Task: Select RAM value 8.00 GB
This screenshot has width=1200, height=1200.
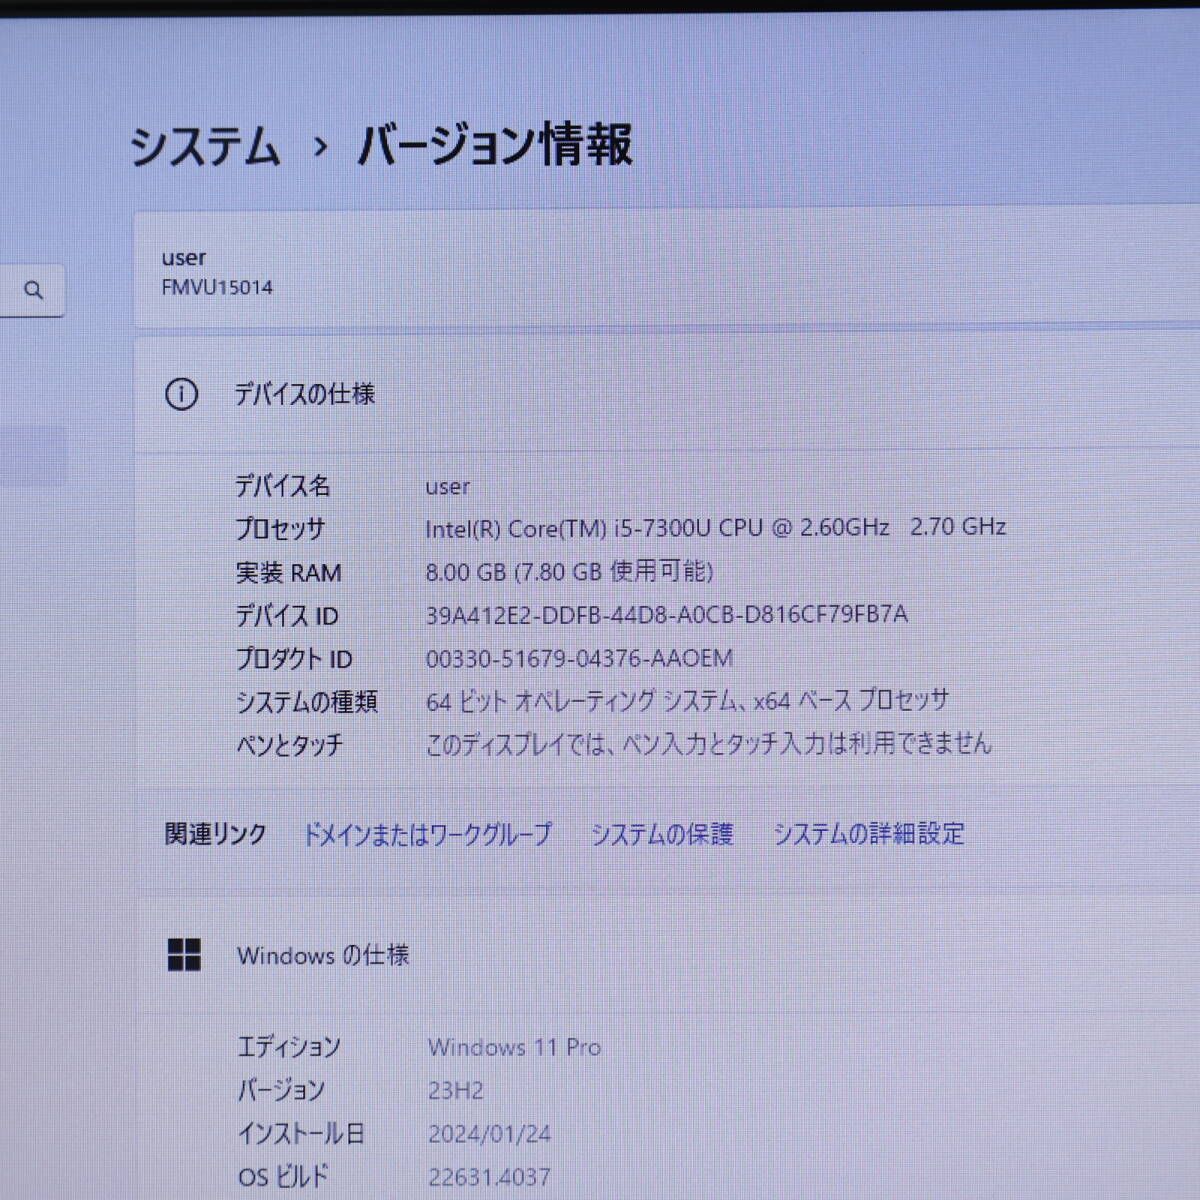Action: [x=569, y=571]
